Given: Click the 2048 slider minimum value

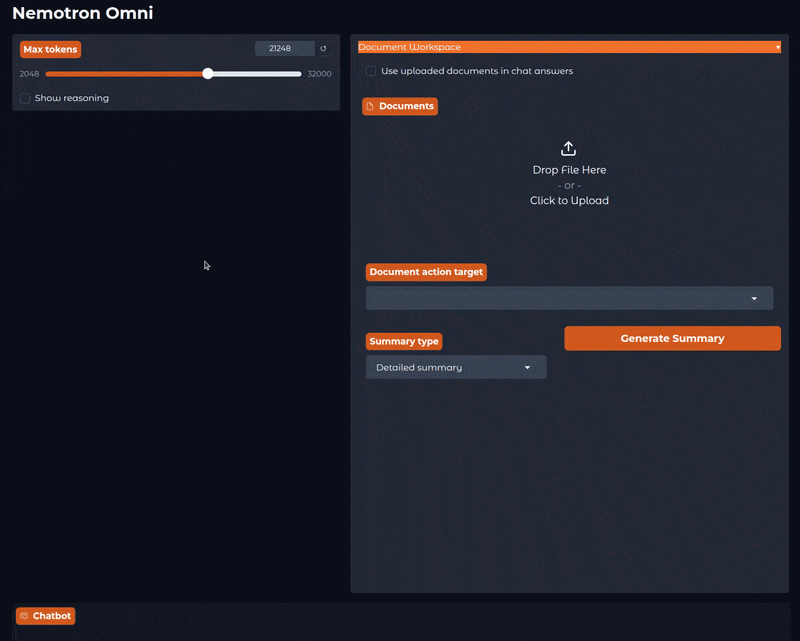Looking at the screenshot, I should point(29,74).
